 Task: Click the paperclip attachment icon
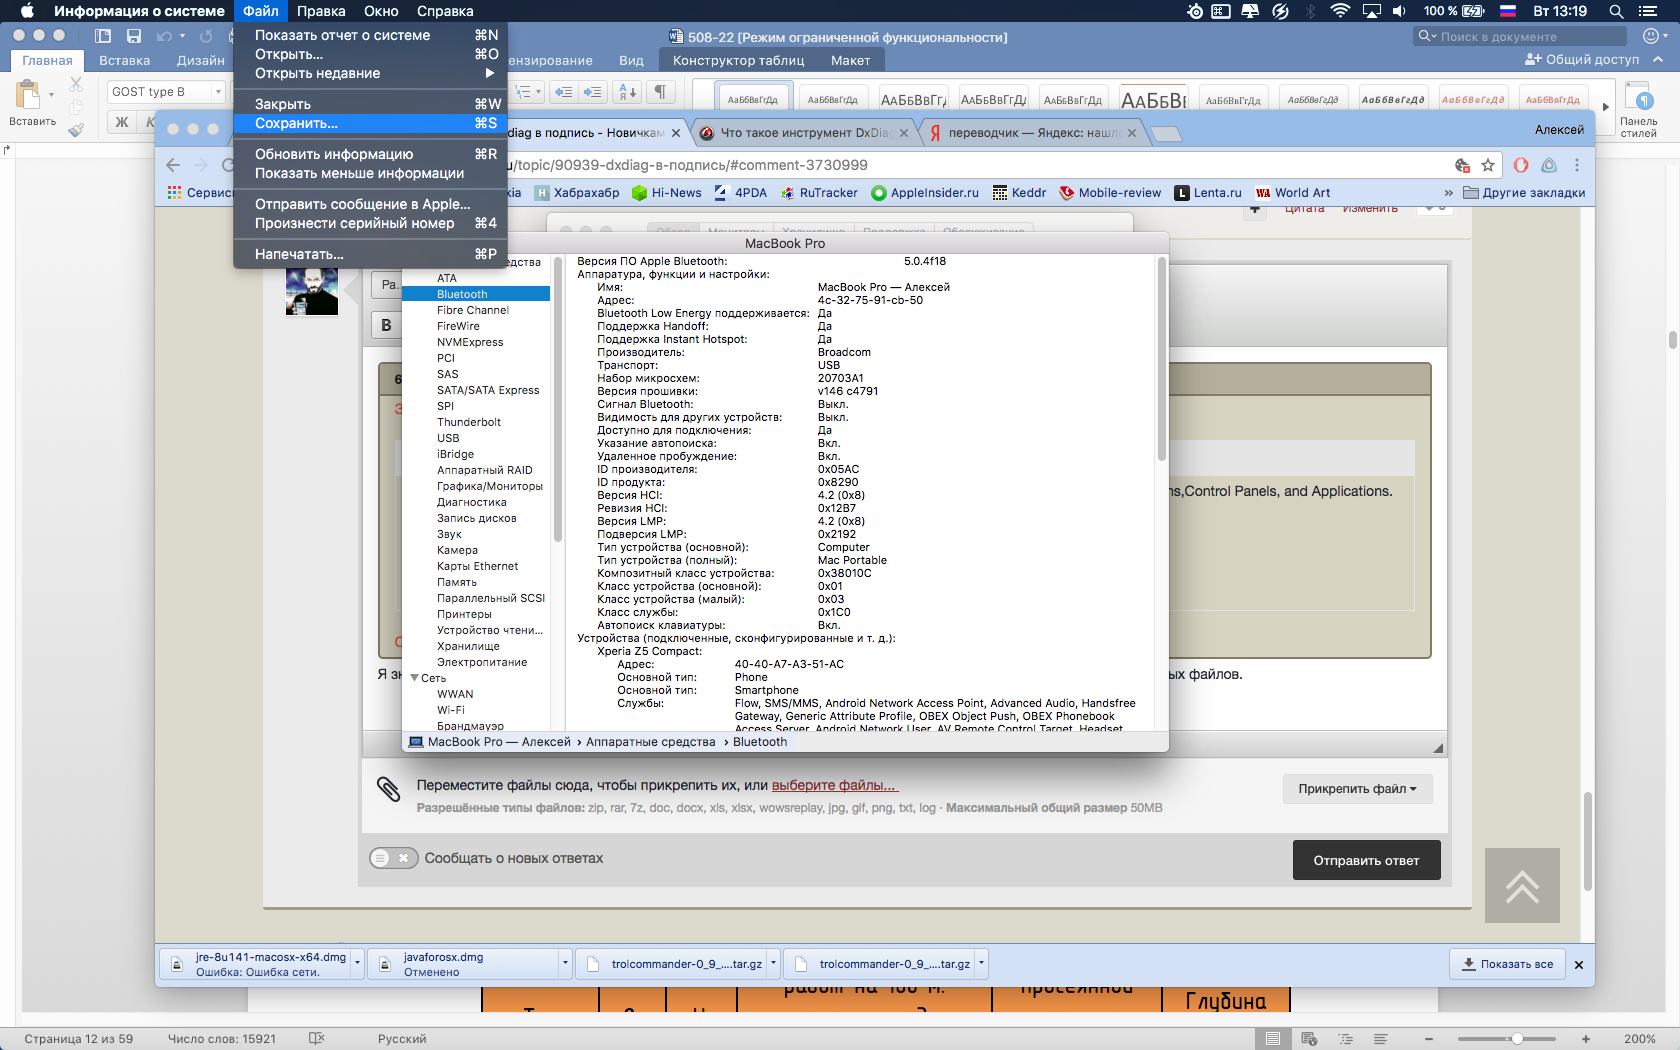click(x=388, y=789)
